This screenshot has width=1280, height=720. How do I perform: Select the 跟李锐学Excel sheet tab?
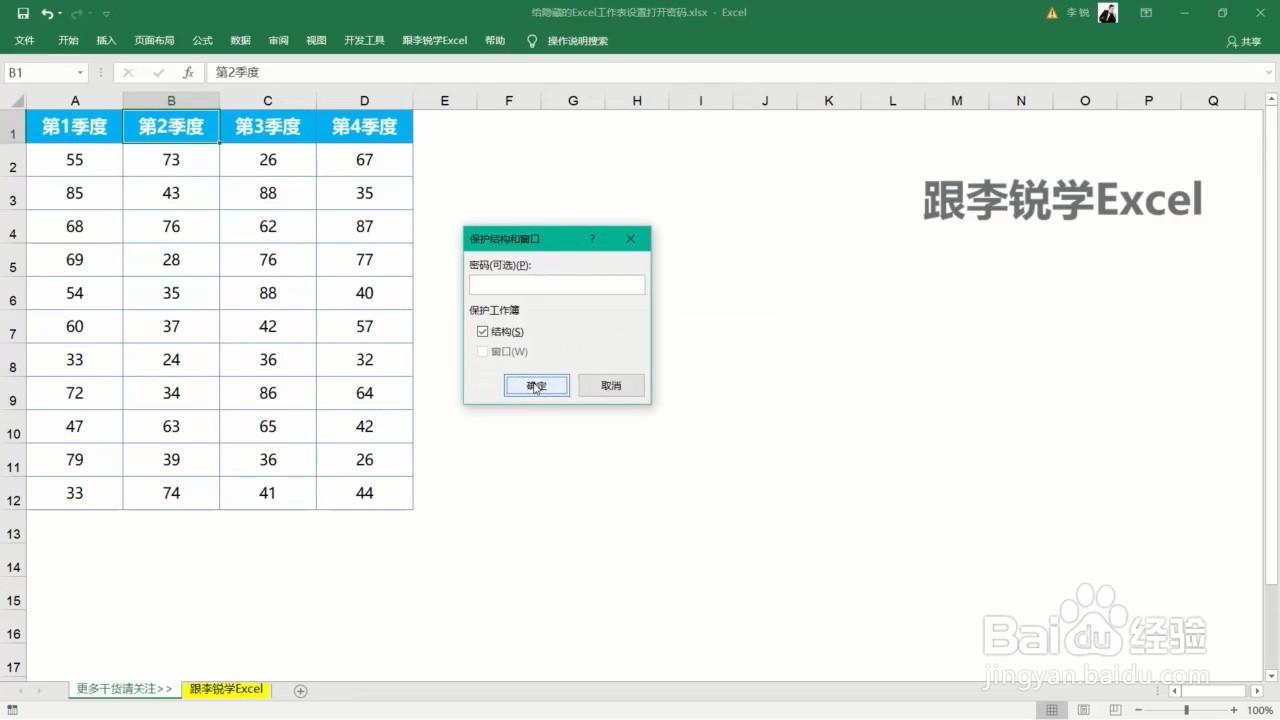227,689
